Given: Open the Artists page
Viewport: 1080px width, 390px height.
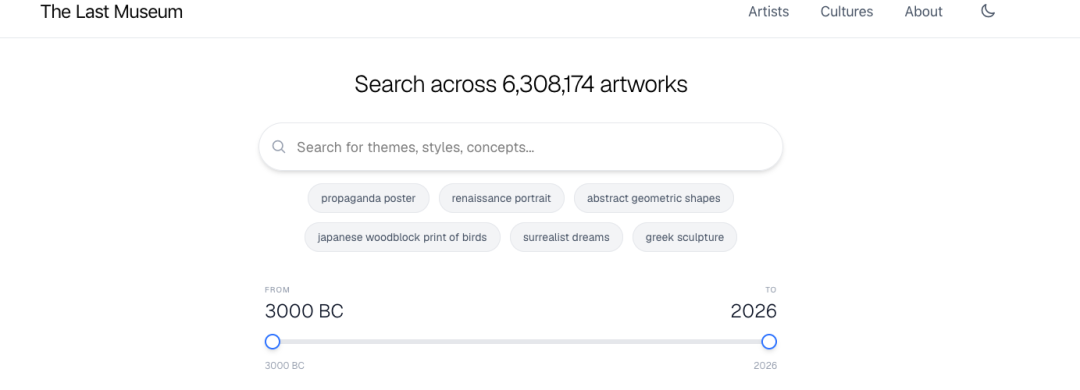Looking at the screenshot, I should click(x=769, y=12).
